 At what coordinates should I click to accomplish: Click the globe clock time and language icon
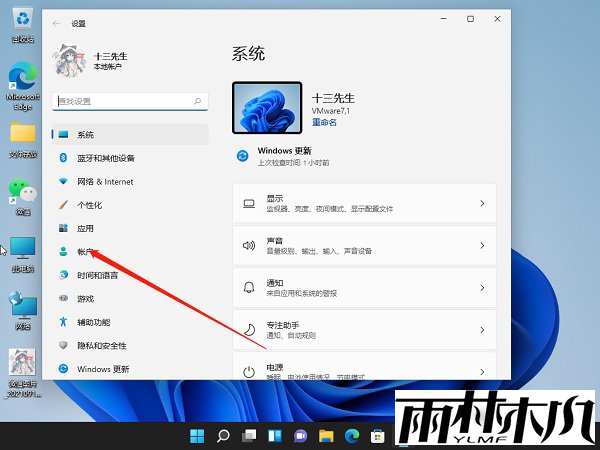(x=64, y=275)
